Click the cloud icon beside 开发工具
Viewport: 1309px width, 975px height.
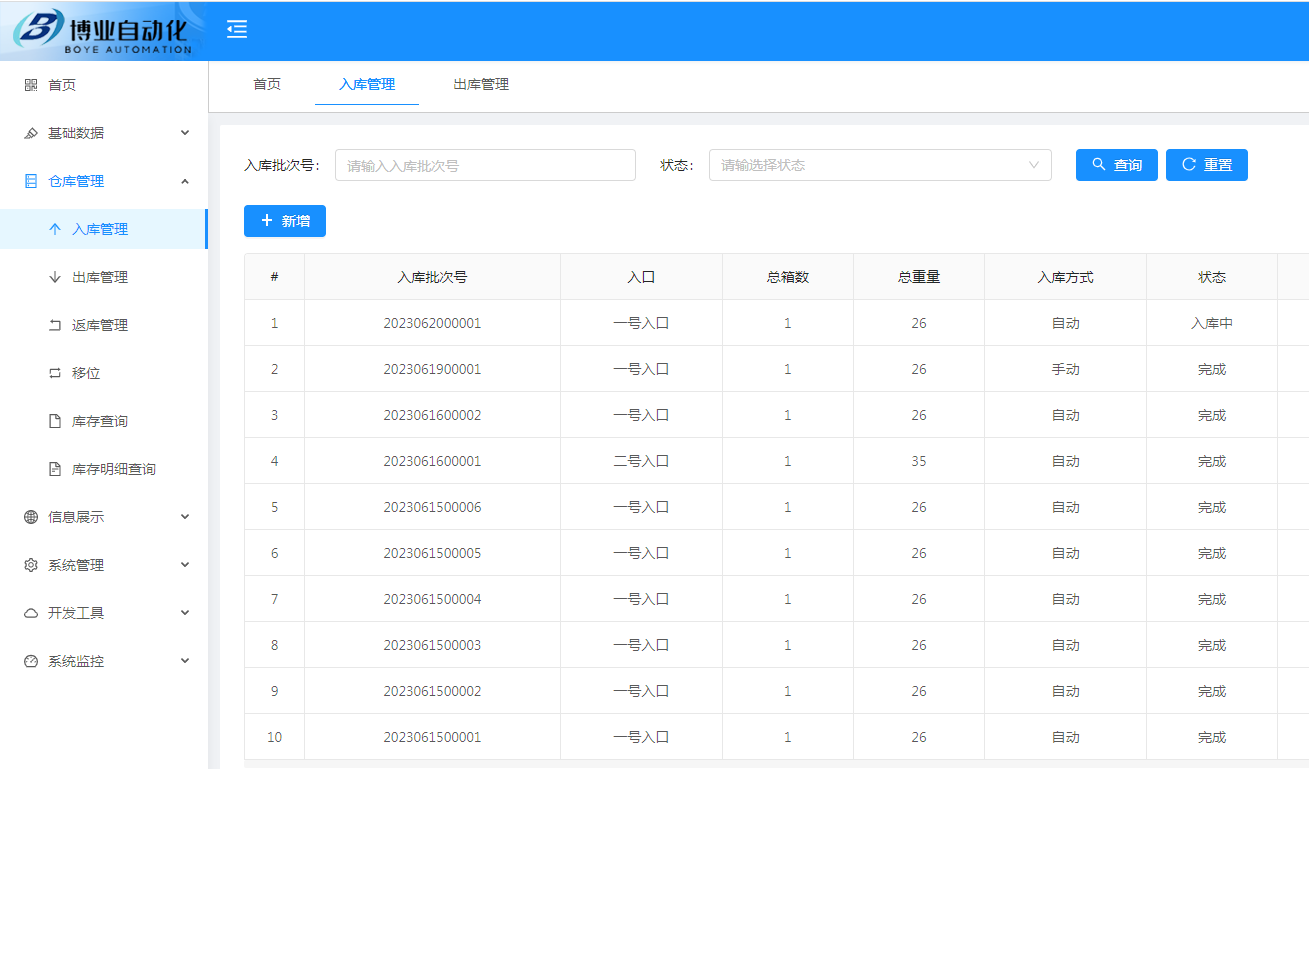[31, 613]
